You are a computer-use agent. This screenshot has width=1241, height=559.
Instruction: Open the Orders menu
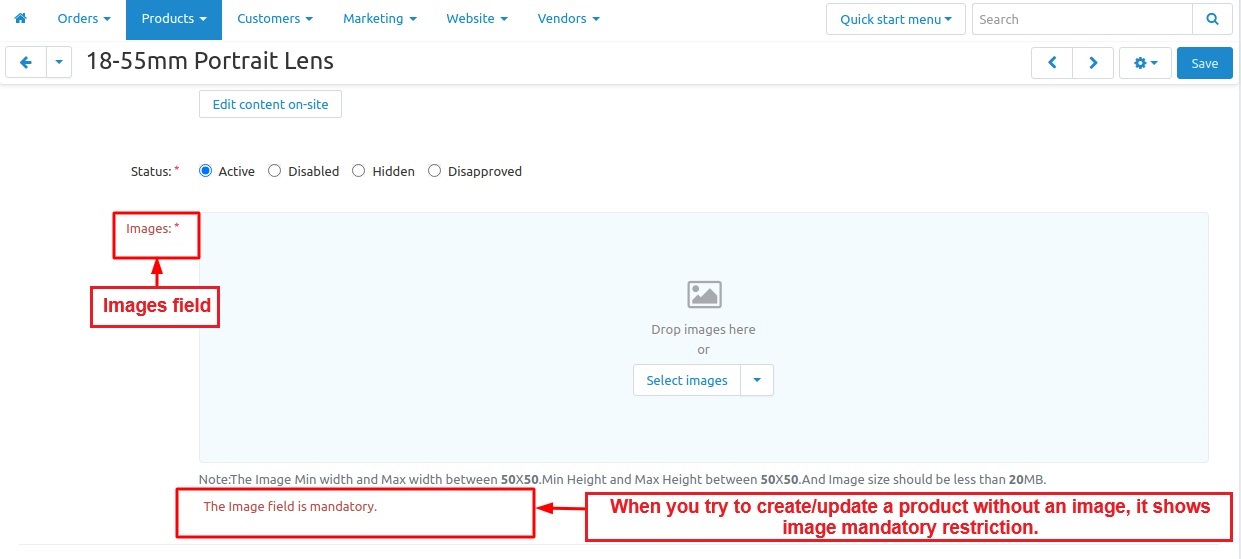point(84,19)
